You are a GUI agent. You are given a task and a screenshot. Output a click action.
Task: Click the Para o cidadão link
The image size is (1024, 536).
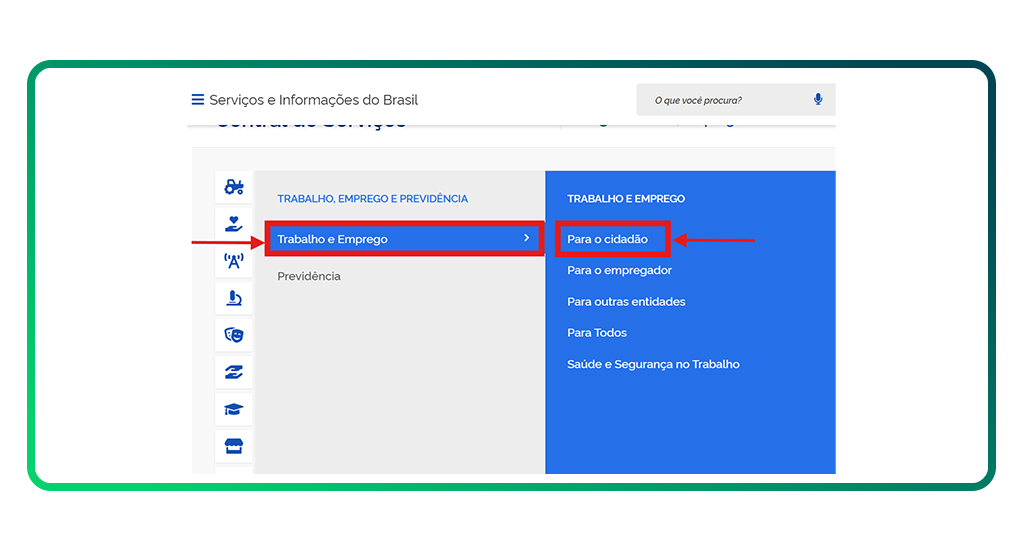[x=607, y=239]
